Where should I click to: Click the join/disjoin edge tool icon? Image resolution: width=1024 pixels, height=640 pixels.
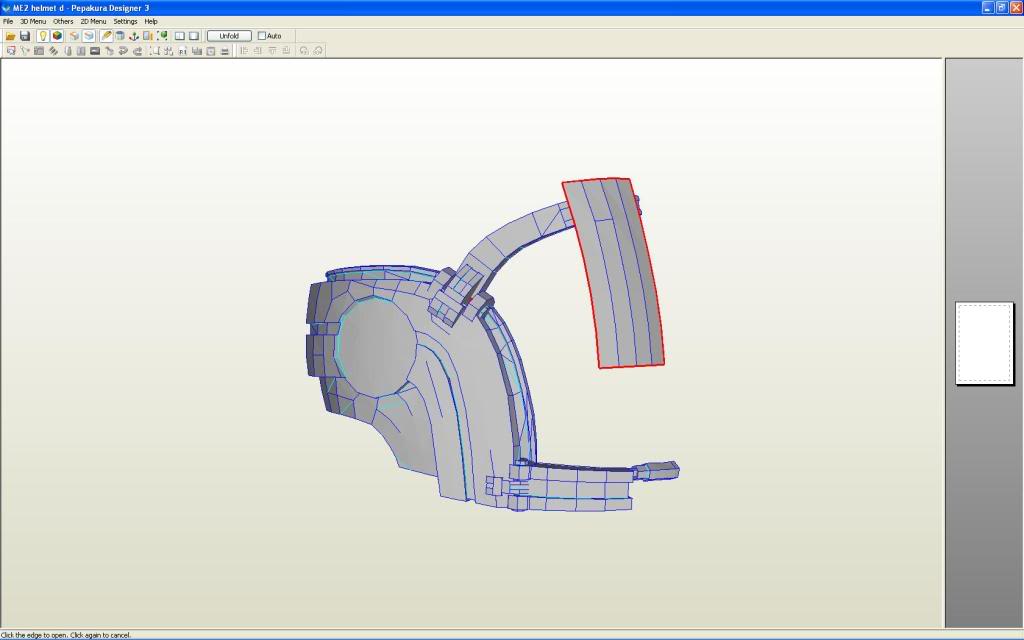[x=25, y=51]
